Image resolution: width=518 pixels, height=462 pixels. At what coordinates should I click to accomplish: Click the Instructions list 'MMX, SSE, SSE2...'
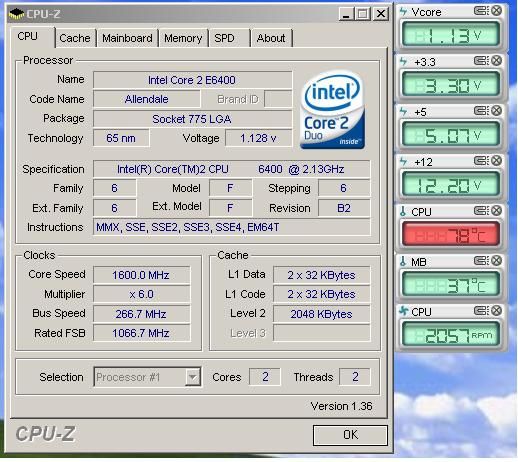coord(231,227)
